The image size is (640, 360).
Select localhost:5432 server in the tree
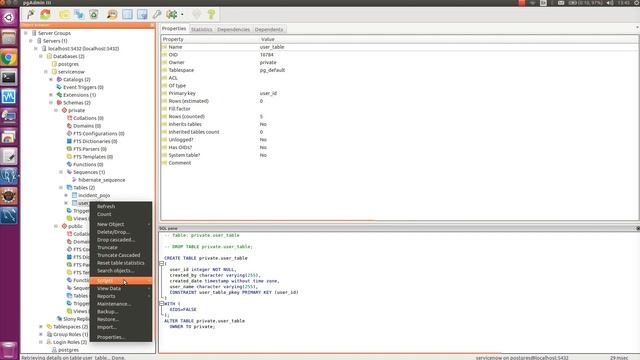[83, 49]
